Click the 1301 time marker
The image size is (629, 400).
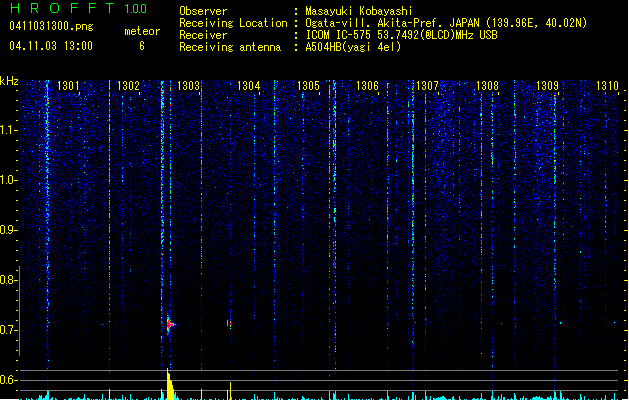68,85
